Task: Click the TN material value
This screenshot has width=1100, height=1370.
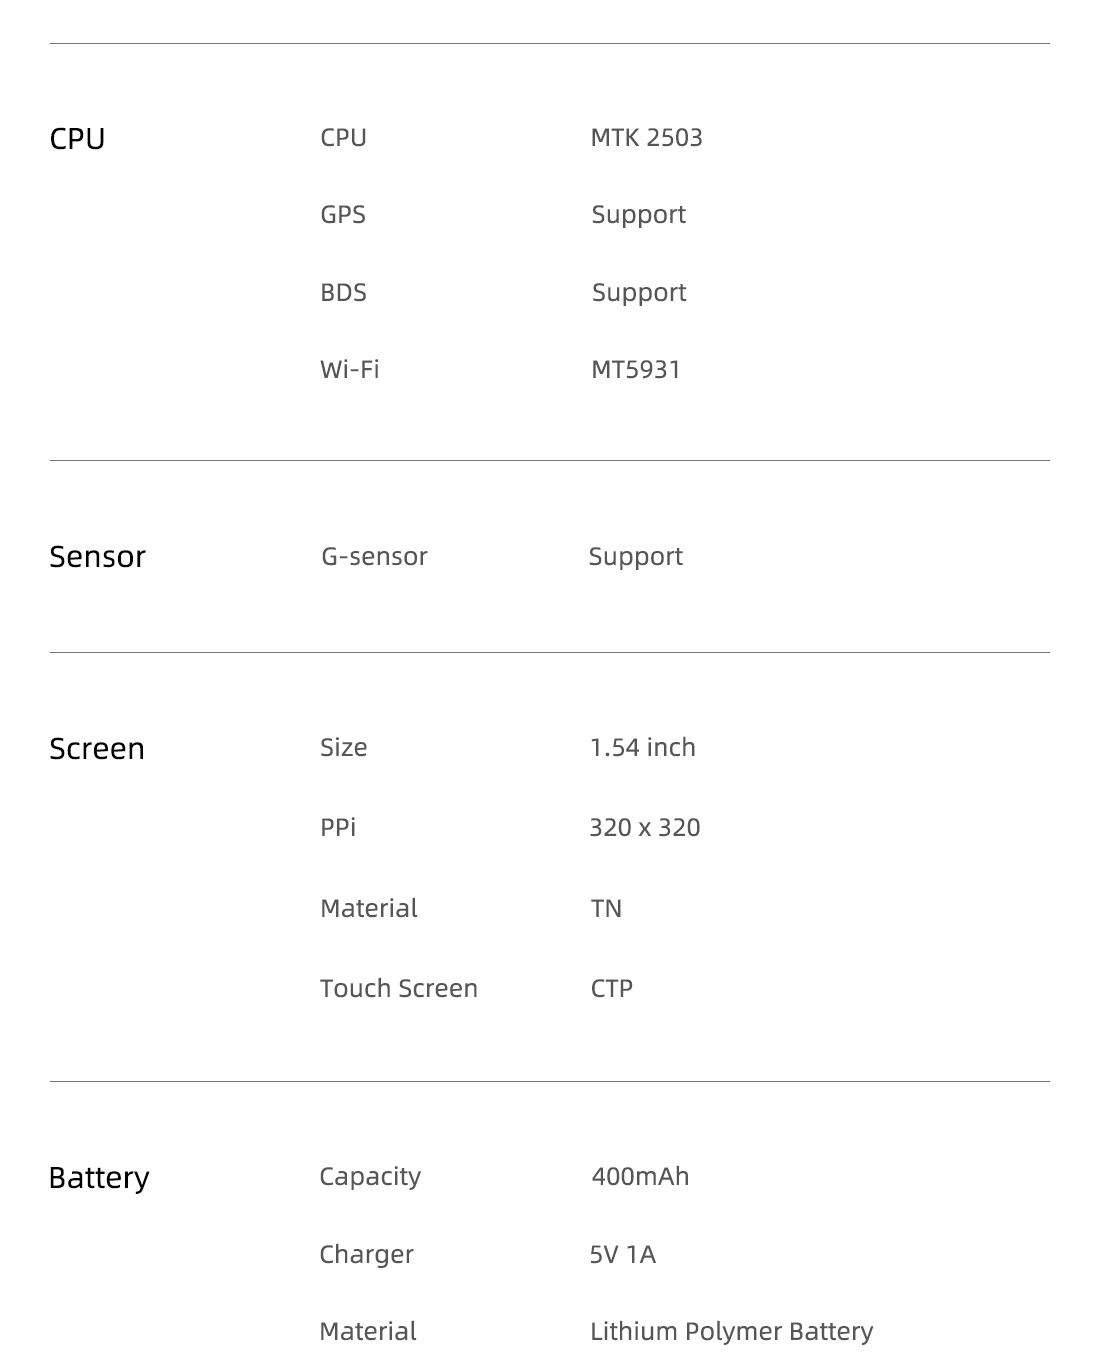Action: point(606,908)
